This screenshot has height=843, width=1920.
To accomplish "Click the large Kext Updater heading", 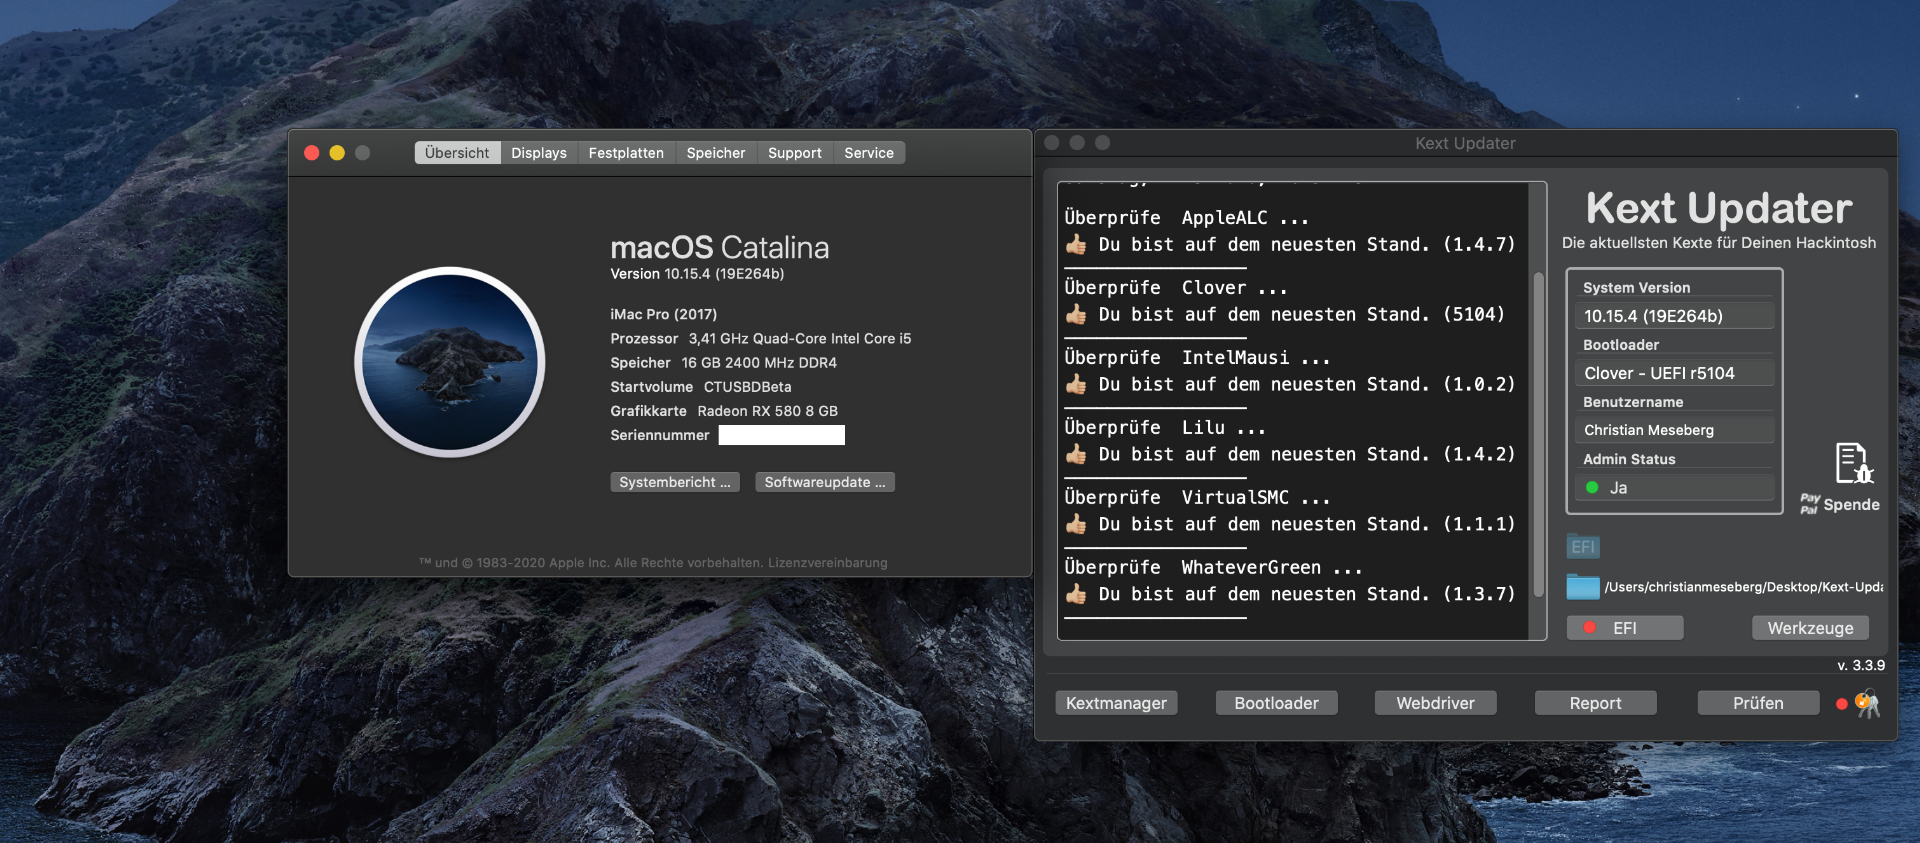I will (x=1719, y=208).
